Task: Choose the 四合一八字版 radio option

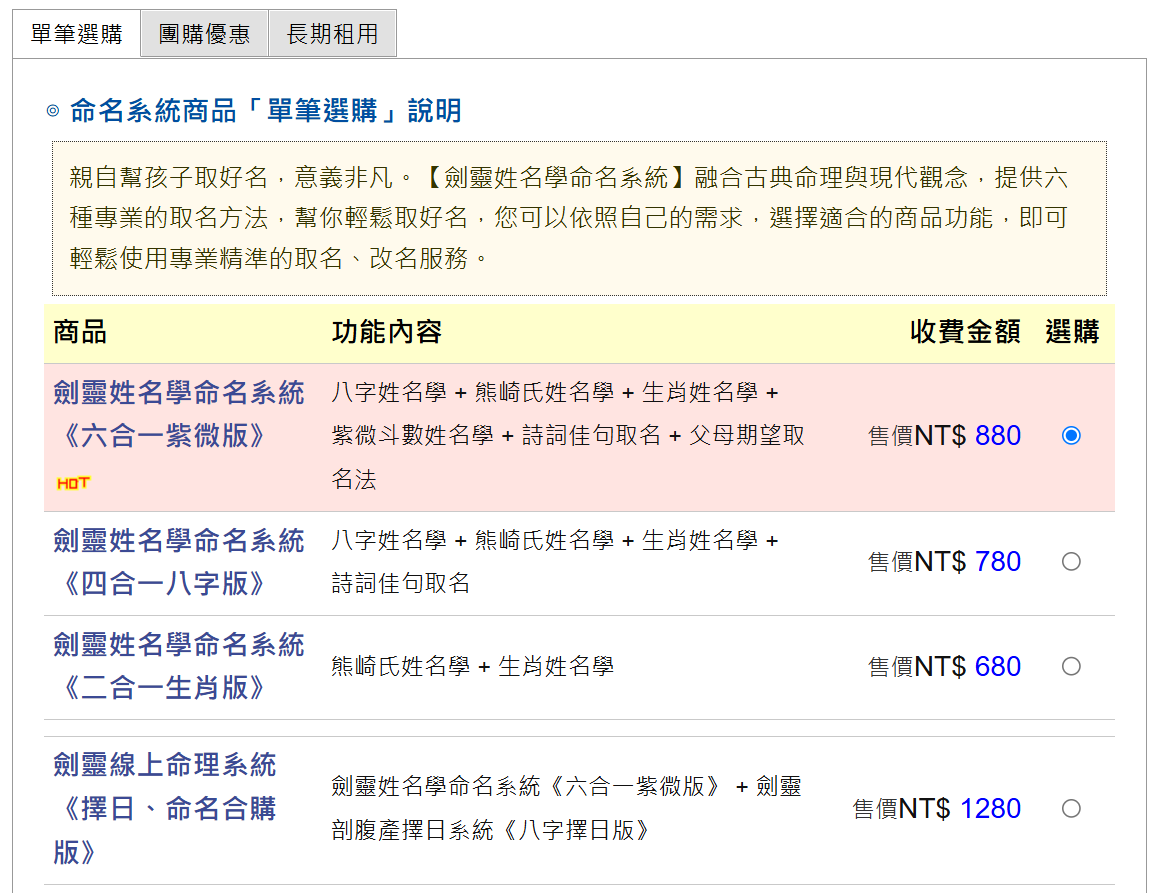Action: pyautogui.click(x=1071, y=562)
